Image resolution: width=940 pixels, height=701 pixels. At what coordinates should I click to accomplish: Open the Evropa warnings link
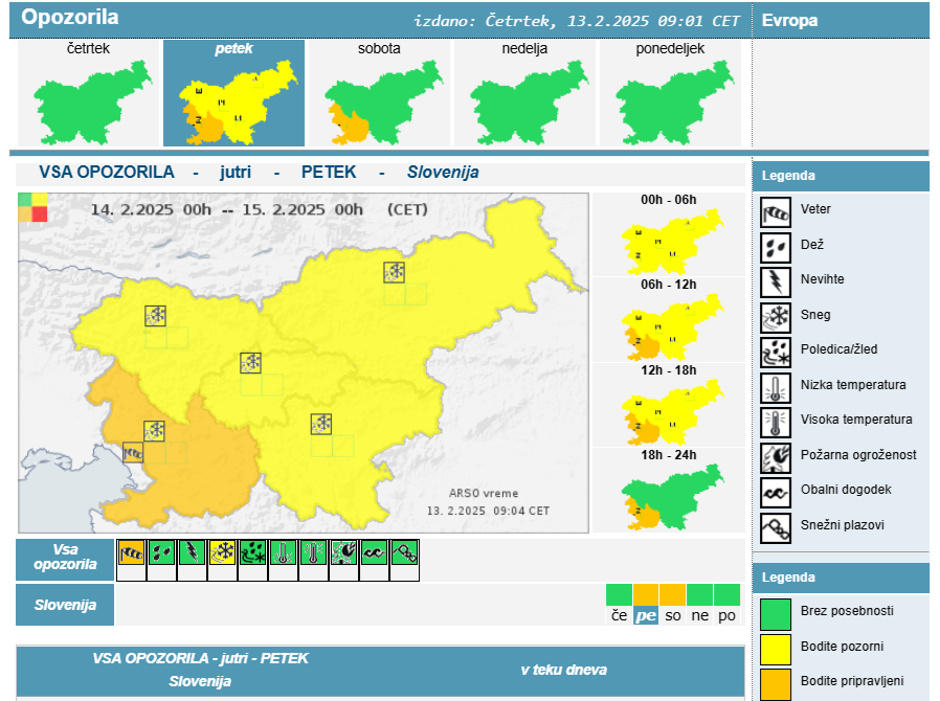(790, 20)
